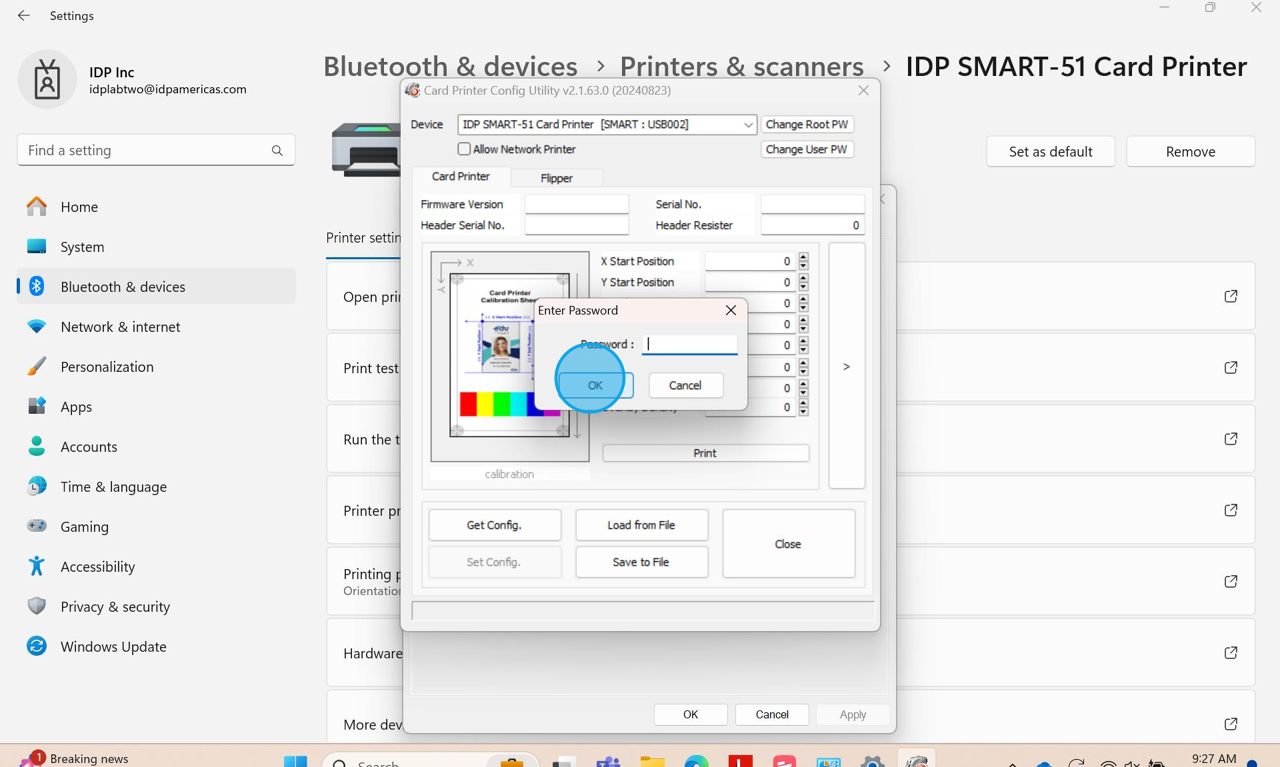
Task: Click Set as default in Settings
Action: (1050, 152)
